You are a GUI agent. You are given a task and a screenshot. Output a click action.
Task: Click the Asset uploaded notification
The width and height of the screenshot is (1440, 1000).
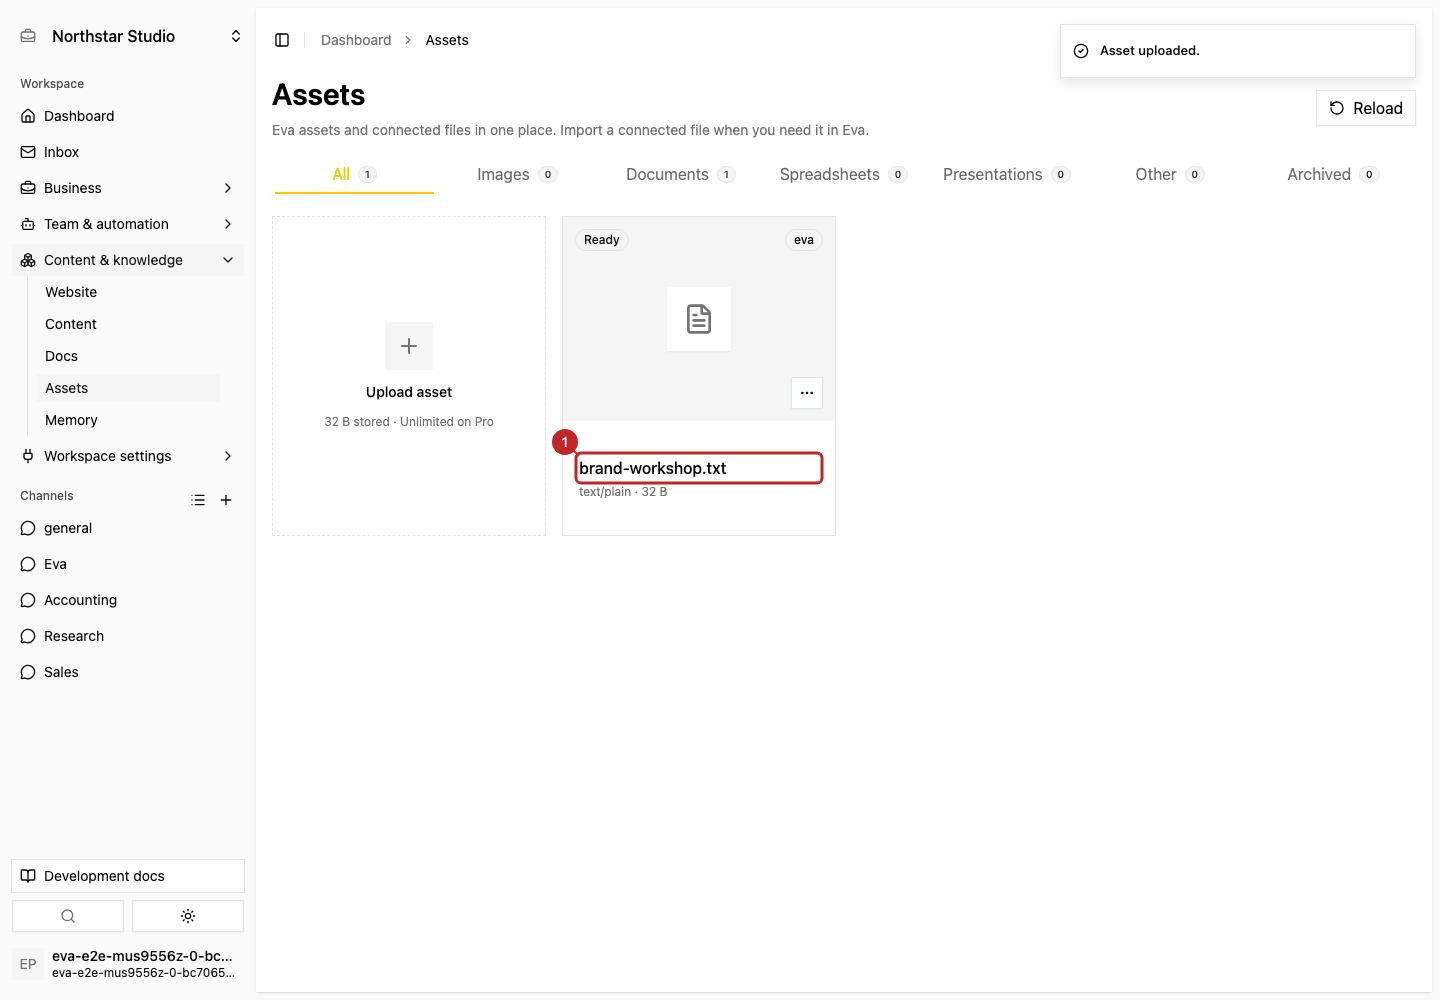pos(1238,51)
